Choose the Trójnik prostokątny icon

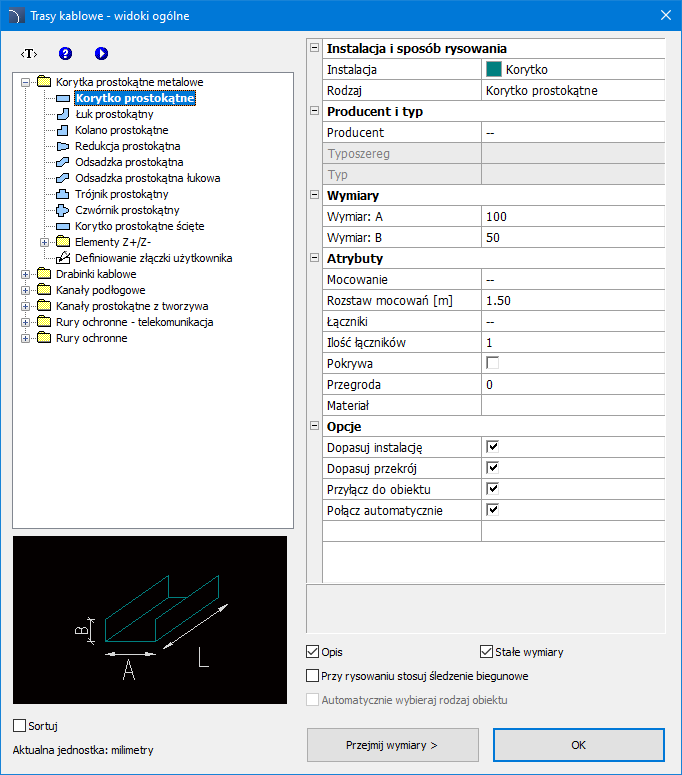63,194
